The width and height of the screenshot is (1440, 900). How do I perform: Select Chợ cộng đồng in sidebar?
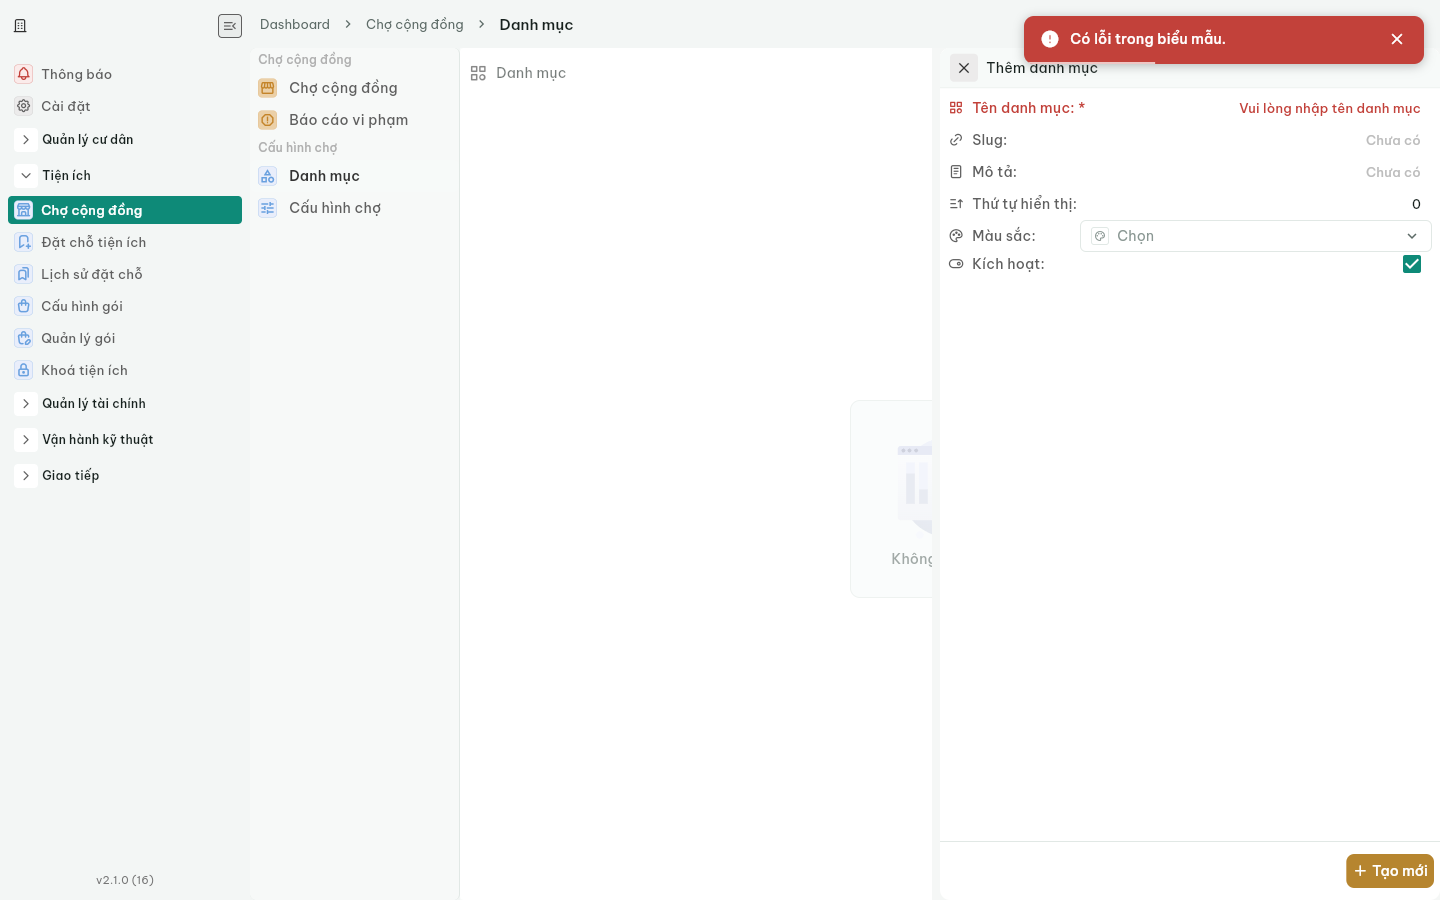pos(125,210)
